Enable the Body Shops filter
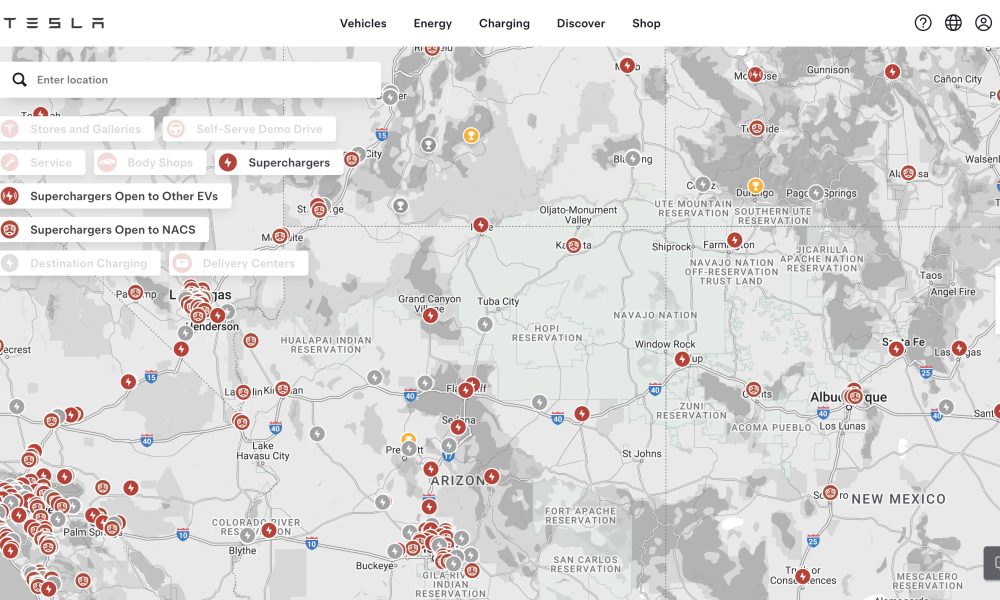The width and height of the screenshot is (1000, 600). pos(151,163)
